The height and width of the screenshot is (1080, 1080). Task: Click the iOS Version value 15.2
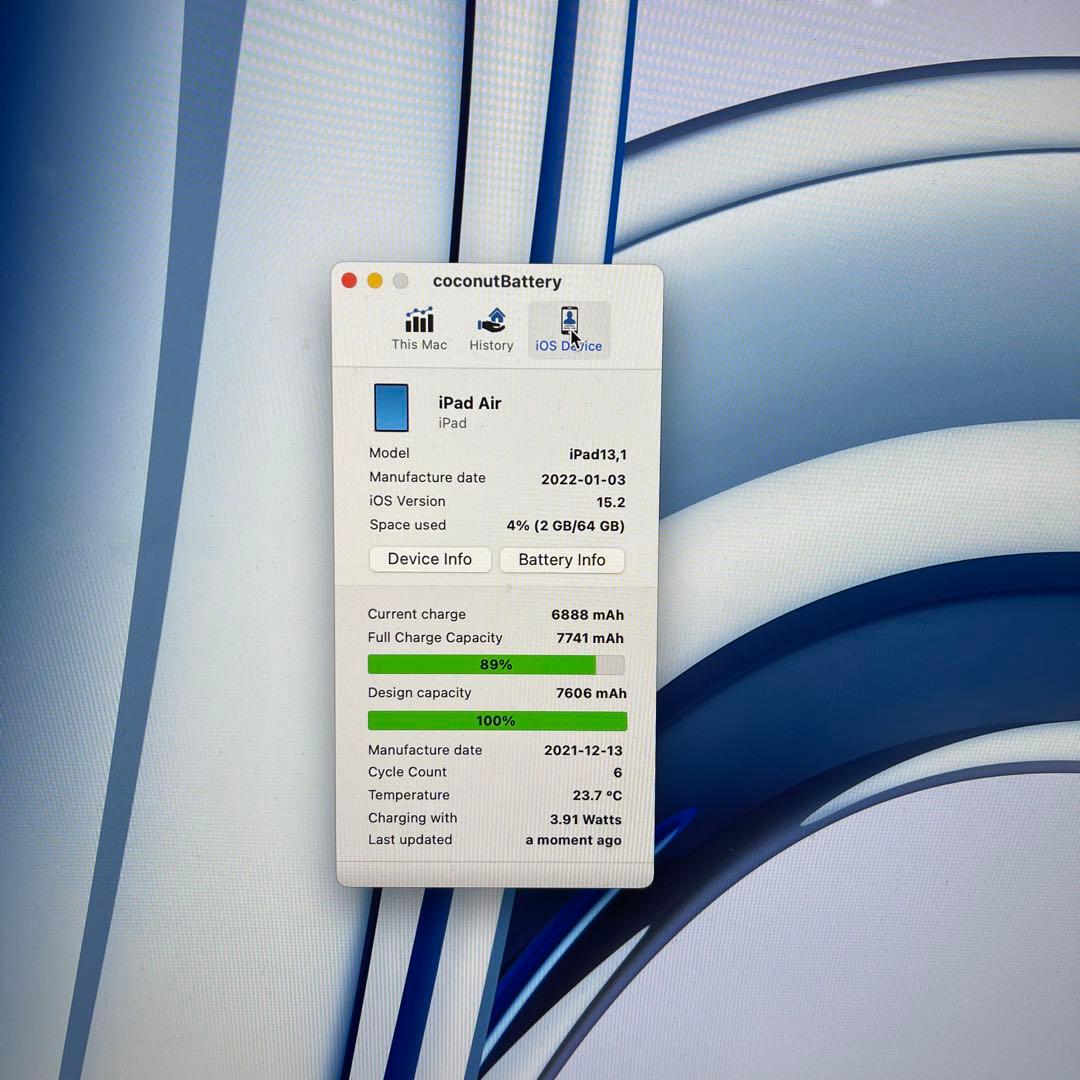610,503
